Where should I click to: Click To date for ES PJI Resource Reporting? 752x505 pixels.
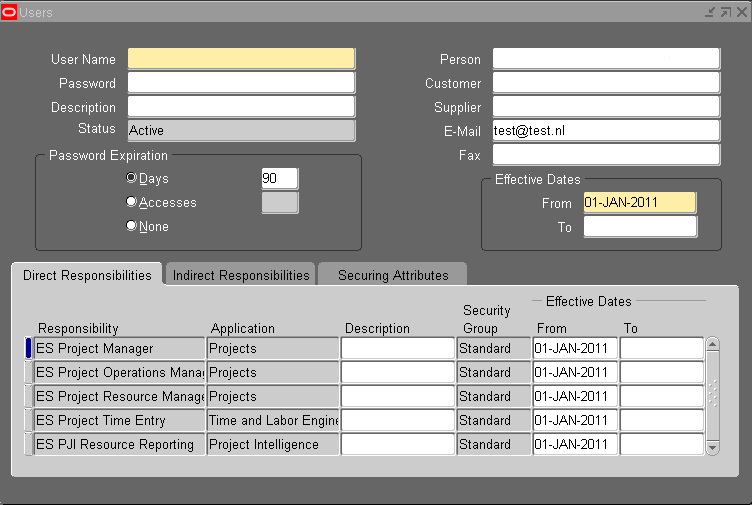coord(662,444)
